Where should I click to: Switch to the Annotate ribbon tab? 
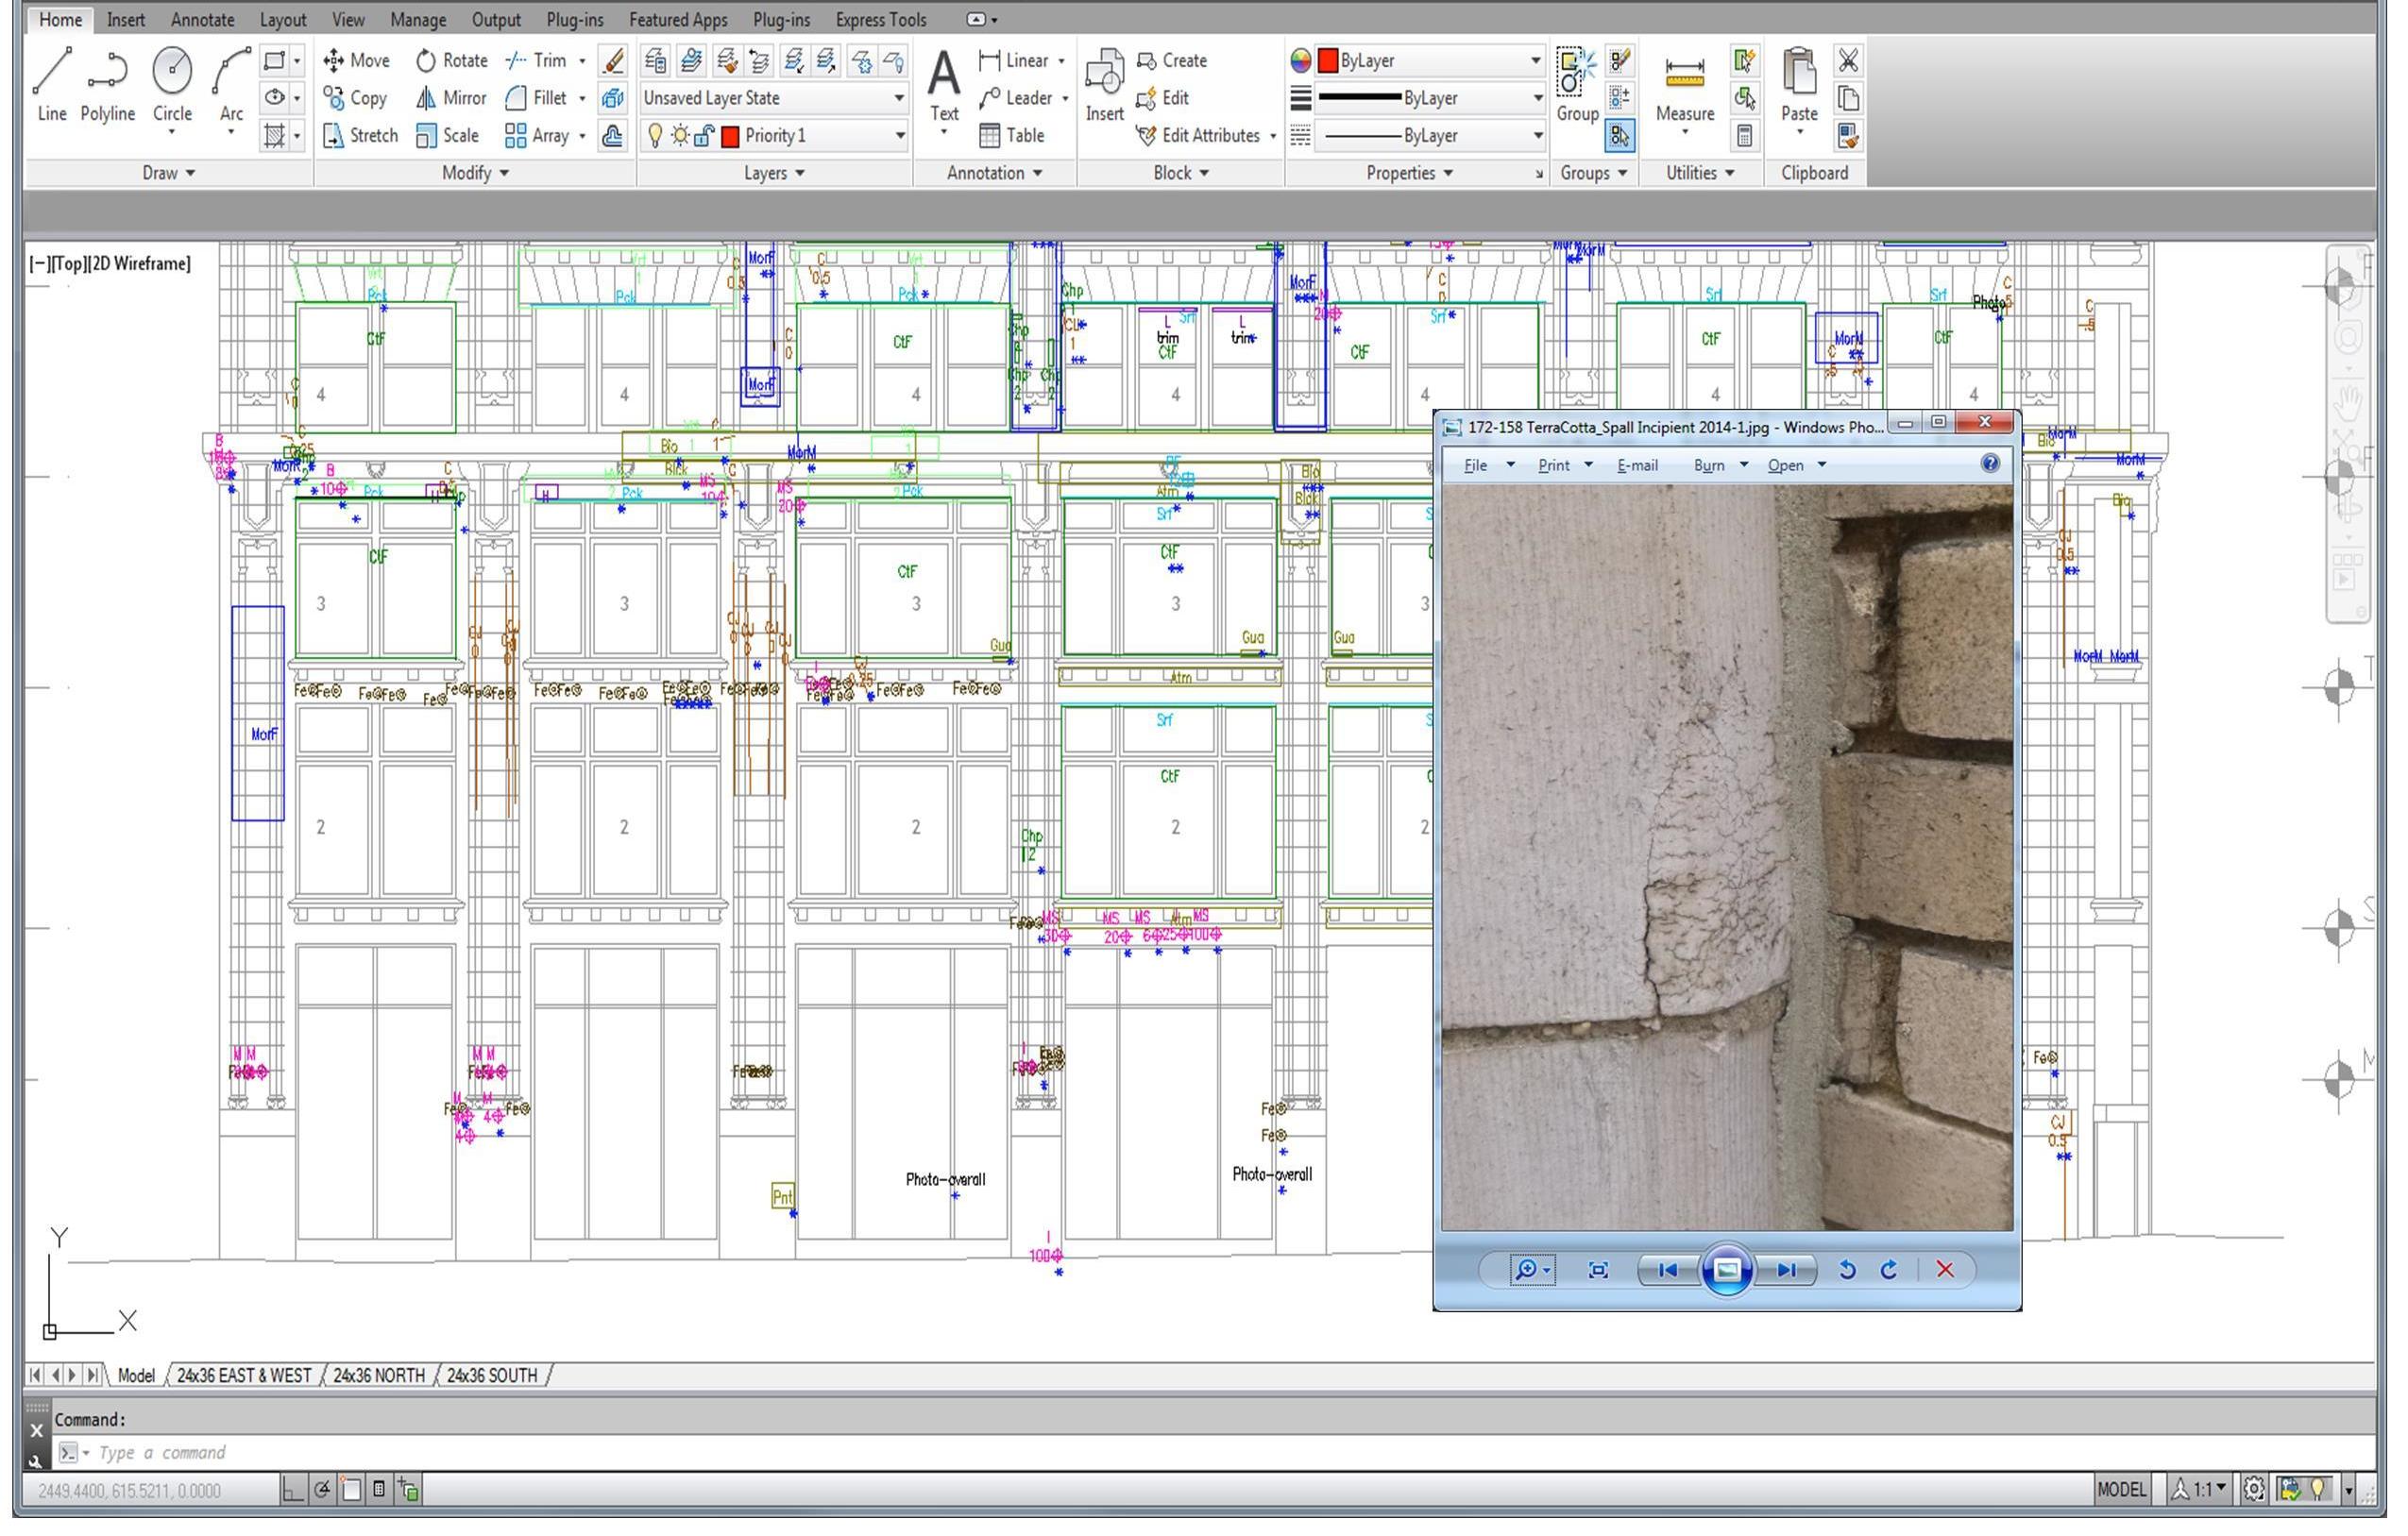pos(202,19)
